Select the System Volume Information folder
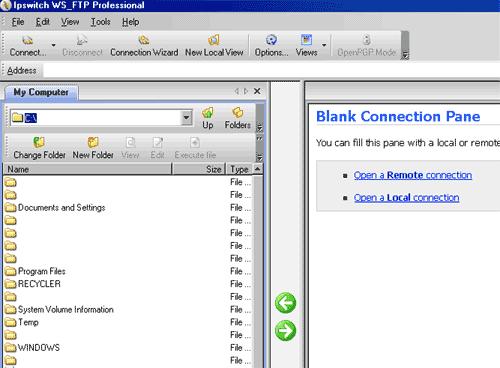Image resolution: width=500 pixels, height=368 pixels. tap(66, 310)
